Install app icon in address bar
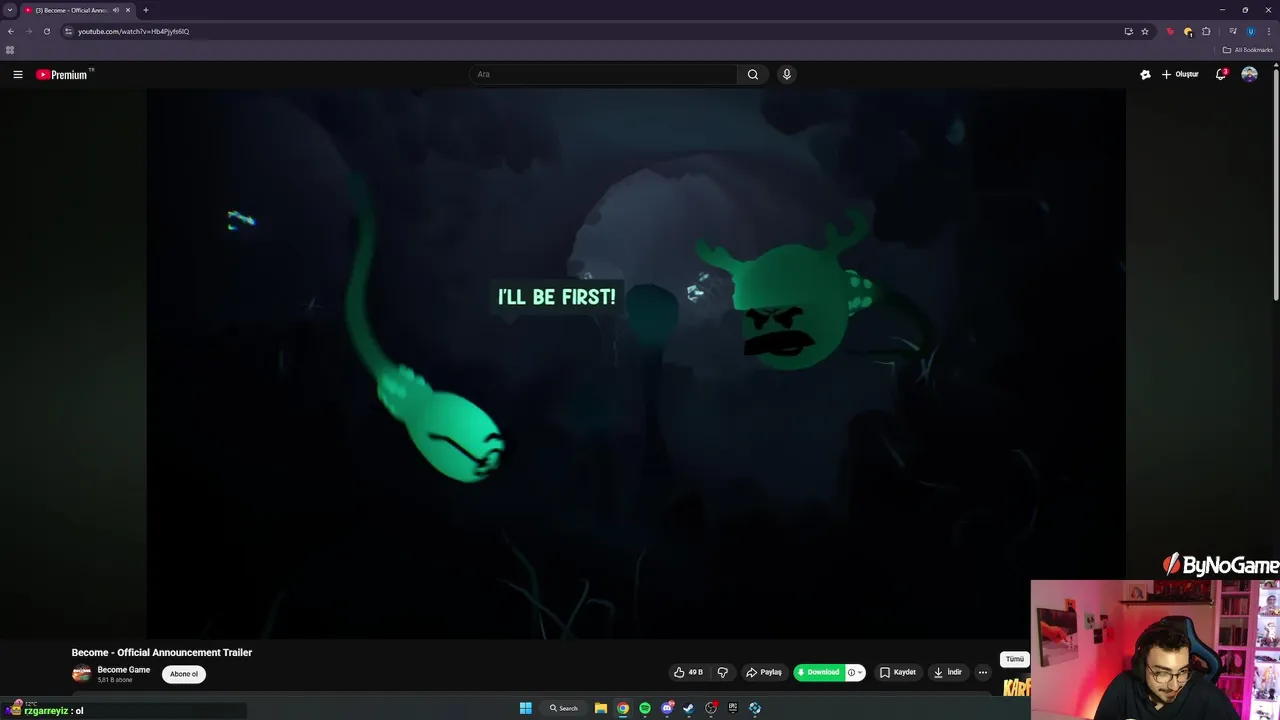Screen dimensions: 1280x720 (1128, 31)
